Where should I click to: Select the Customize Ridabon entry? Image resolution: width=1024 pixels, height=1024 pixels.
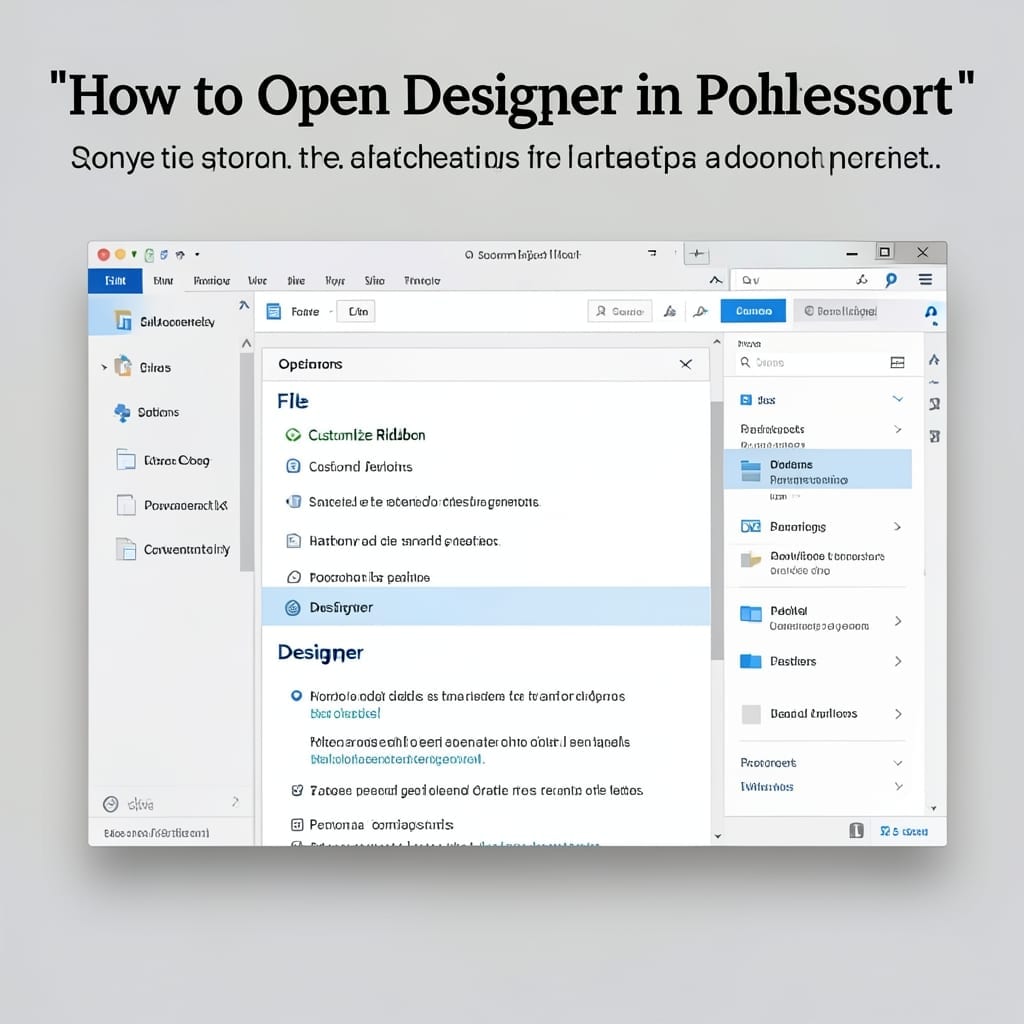click(366, 435)
